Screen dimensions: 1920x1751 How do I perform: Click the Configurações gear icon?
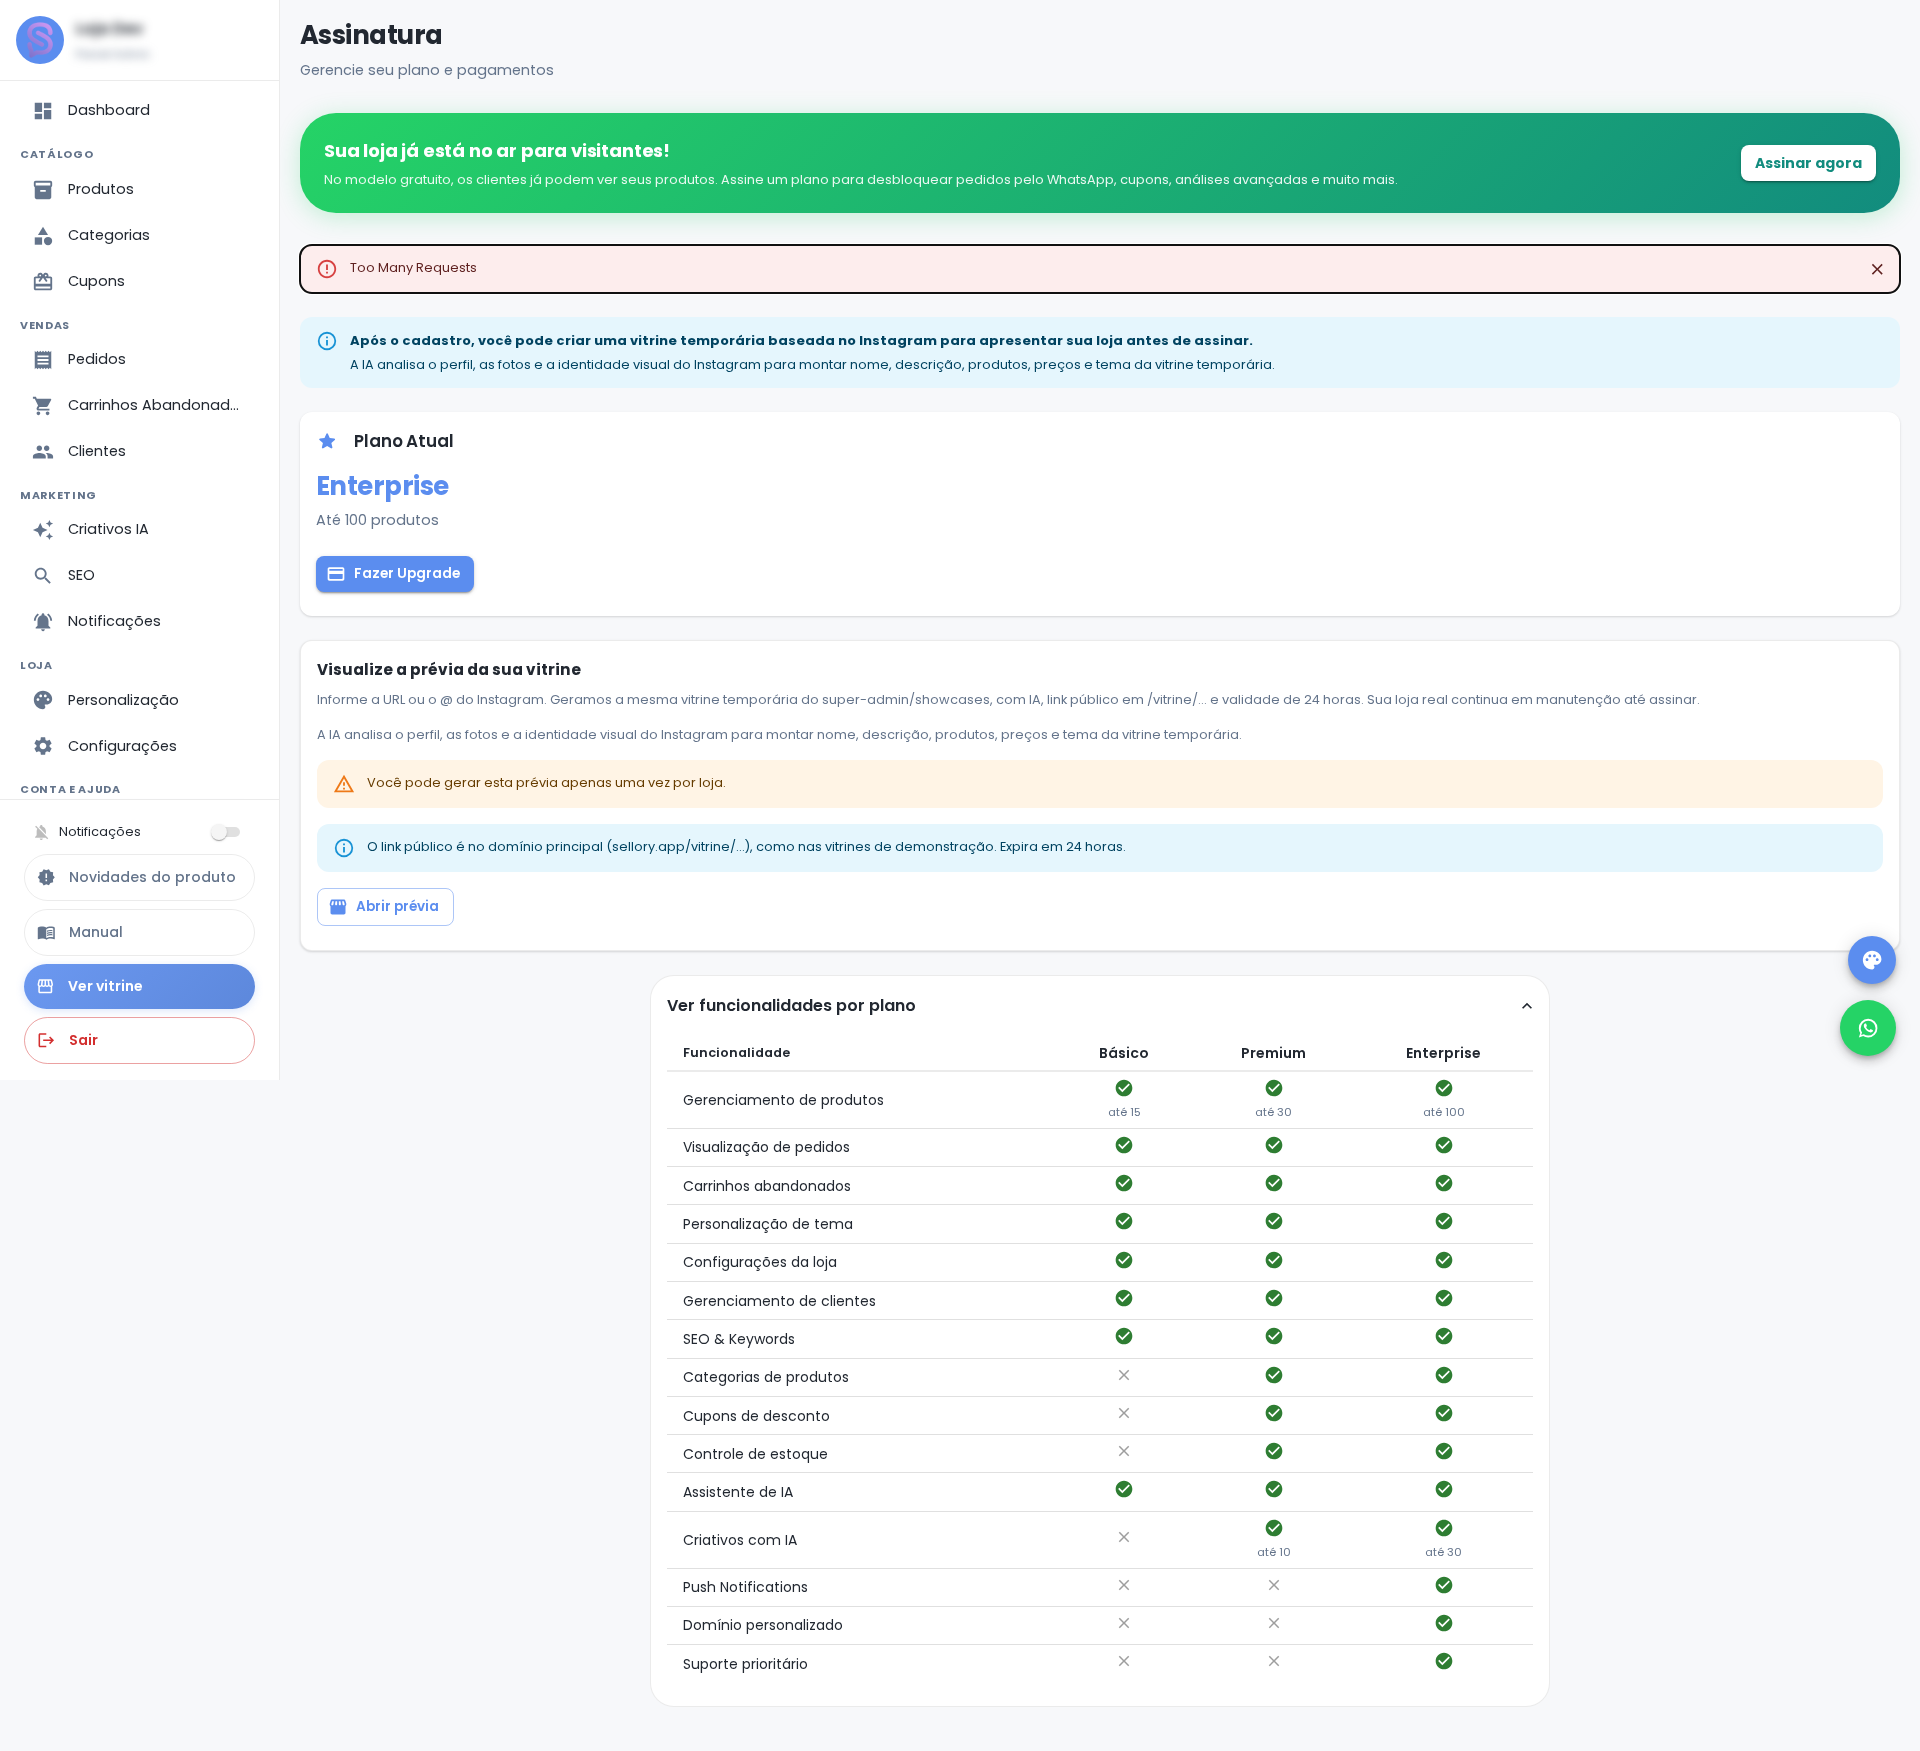click(x=43, y=746)
